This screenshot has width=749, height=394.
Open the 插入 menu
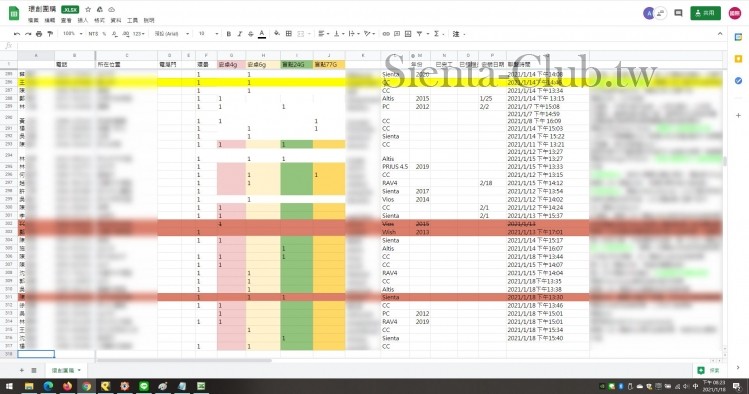click(83, 21)
